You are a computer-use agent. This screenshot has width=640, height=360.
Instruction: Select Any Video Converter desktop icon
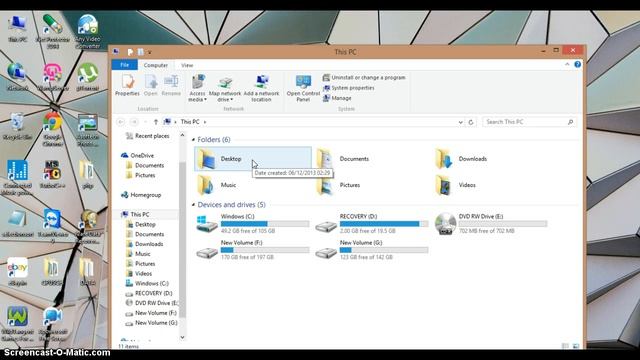coord(88,32)
